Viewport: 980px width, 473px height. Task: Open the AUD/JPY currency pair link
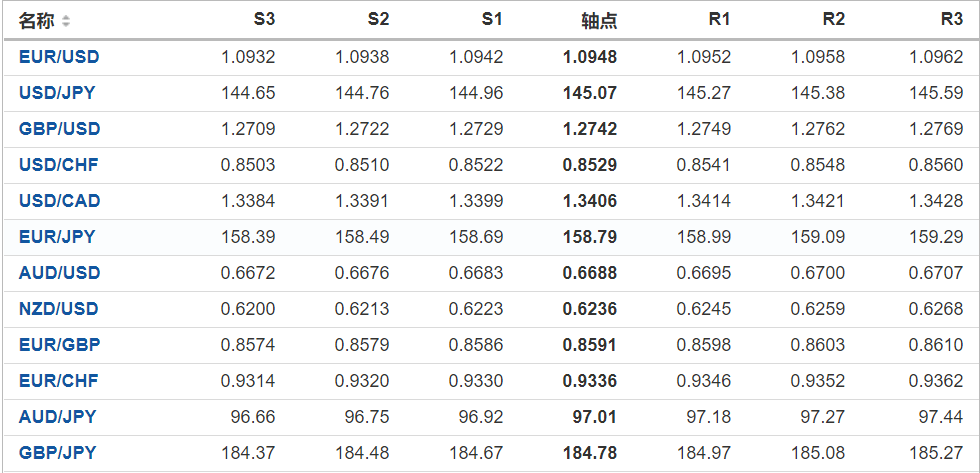pos(57,417)
